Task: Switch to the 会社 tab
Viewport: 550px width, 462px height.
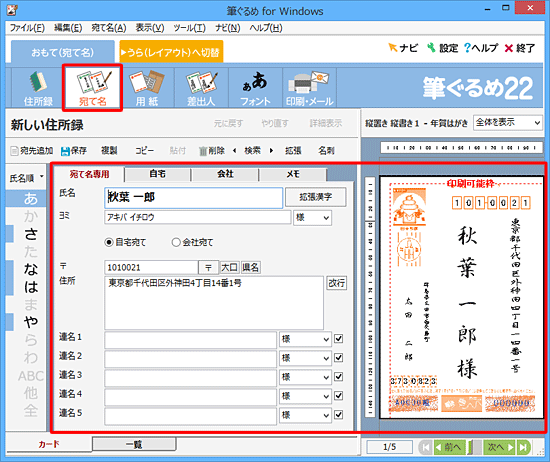Action: 225,174
